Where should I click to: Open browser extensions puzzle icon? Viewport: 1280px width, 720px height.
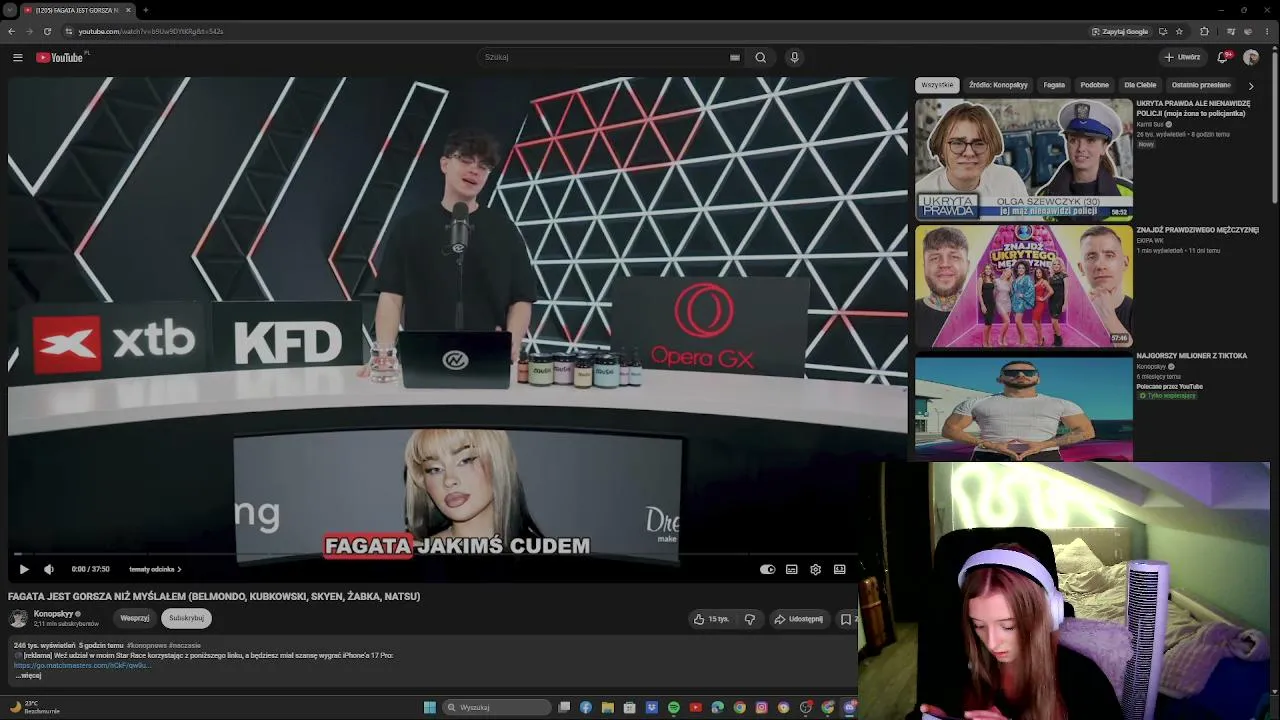coord(1204,31)
